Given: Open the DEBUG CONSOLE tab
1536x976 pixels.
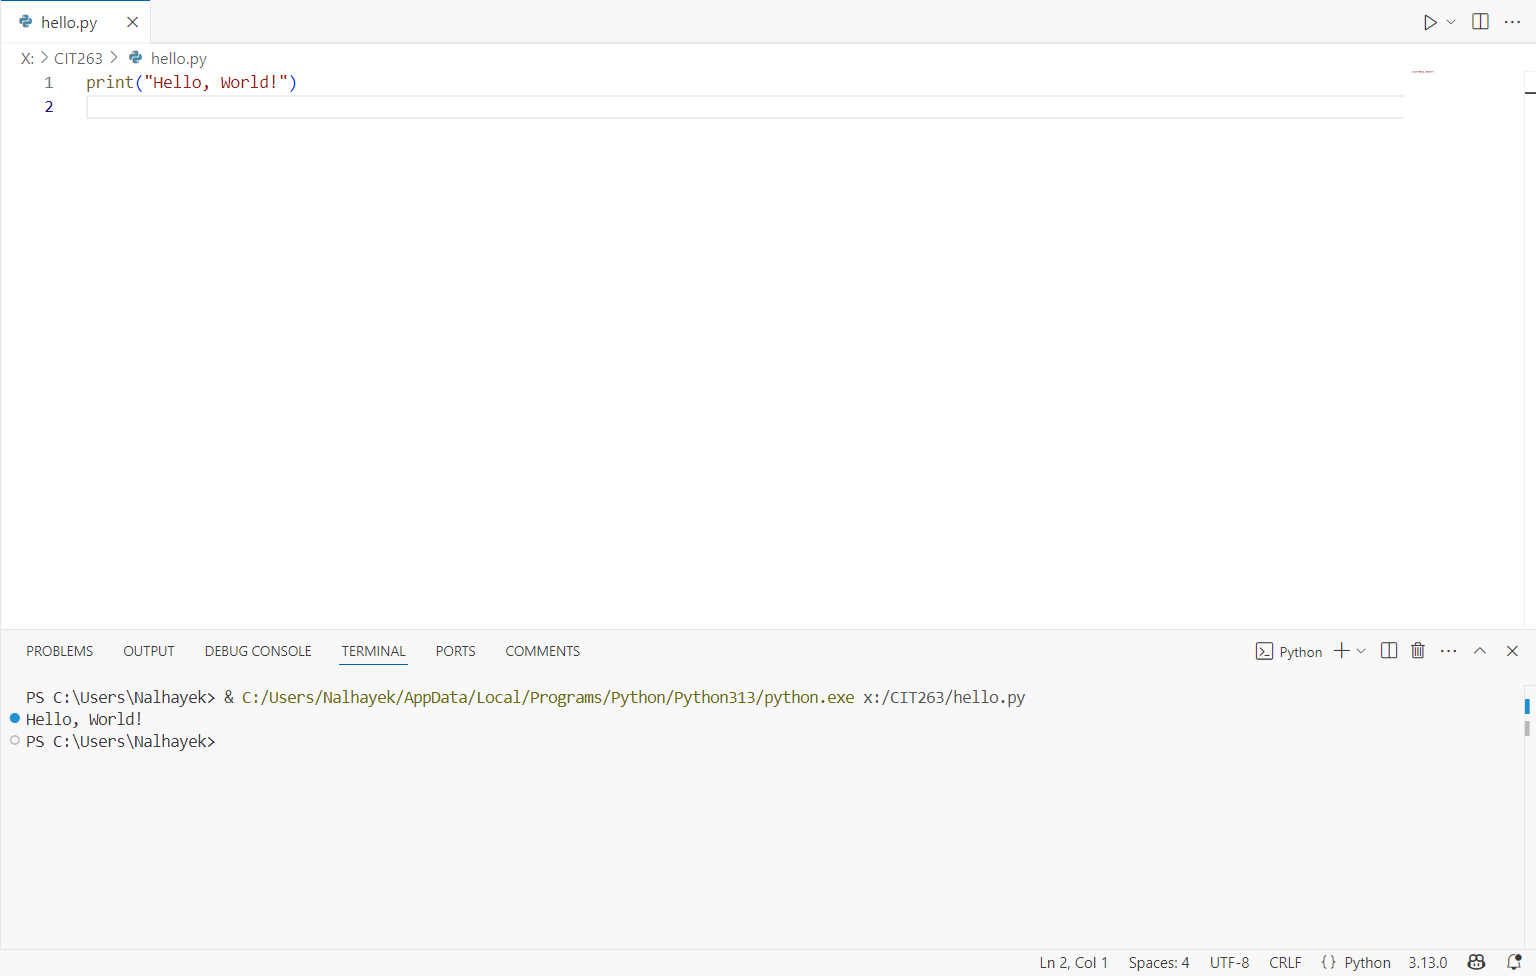Looking at the screenshot, I should (258, 651).
